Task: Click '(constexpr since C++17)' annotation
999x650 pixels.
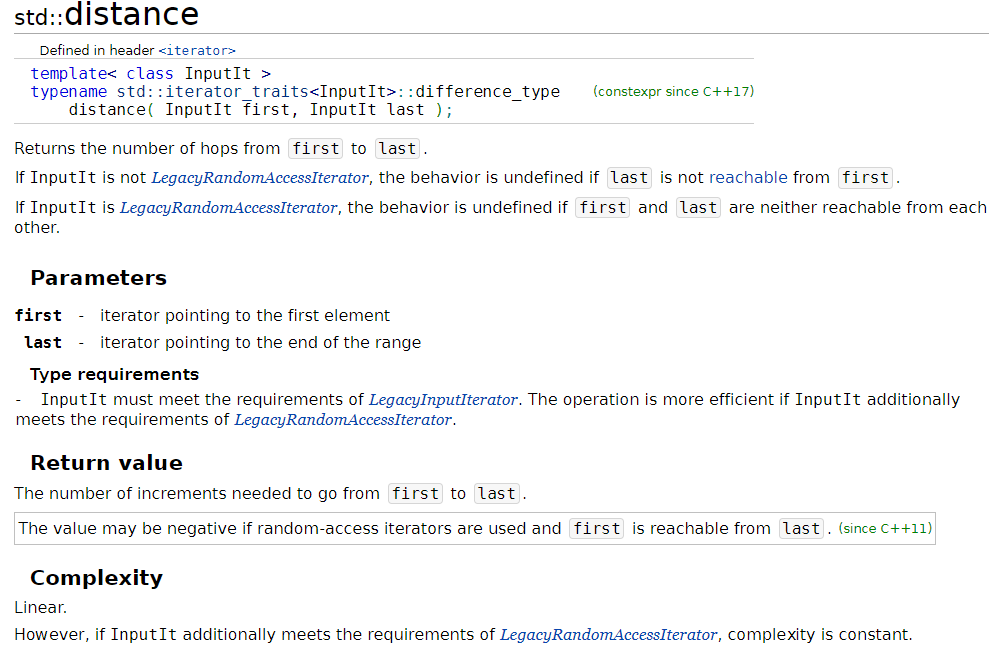Action: (x=673, y=91)
